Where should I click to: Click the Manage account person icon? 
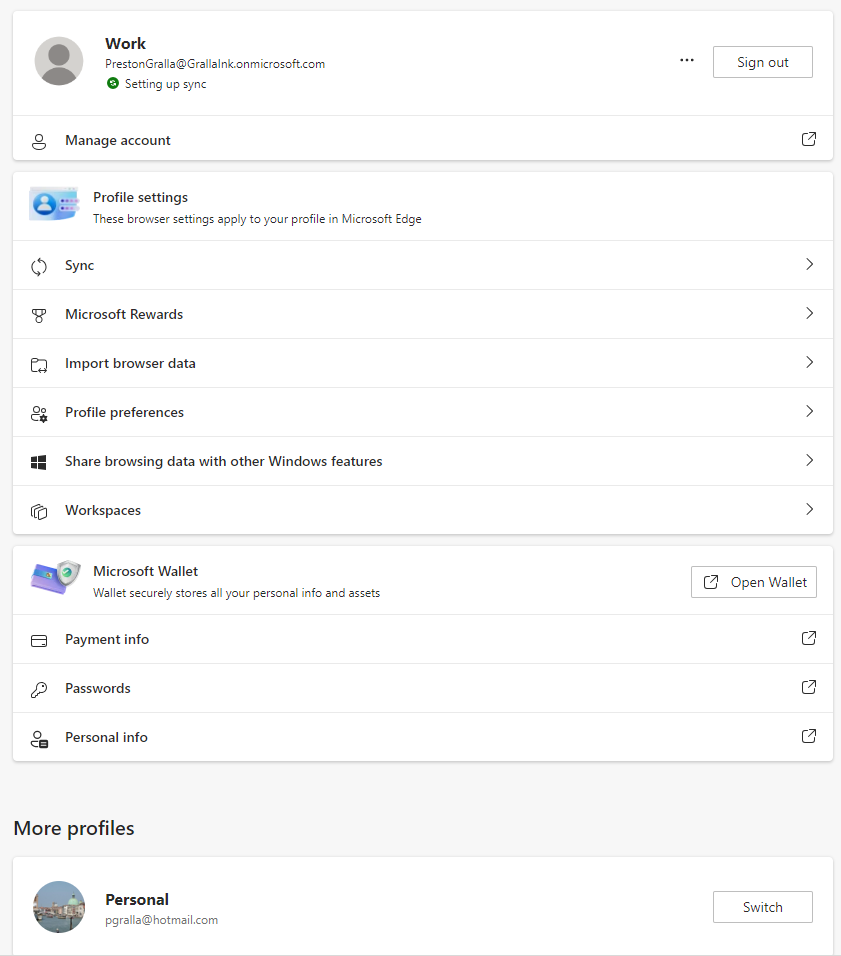[38, 140]
